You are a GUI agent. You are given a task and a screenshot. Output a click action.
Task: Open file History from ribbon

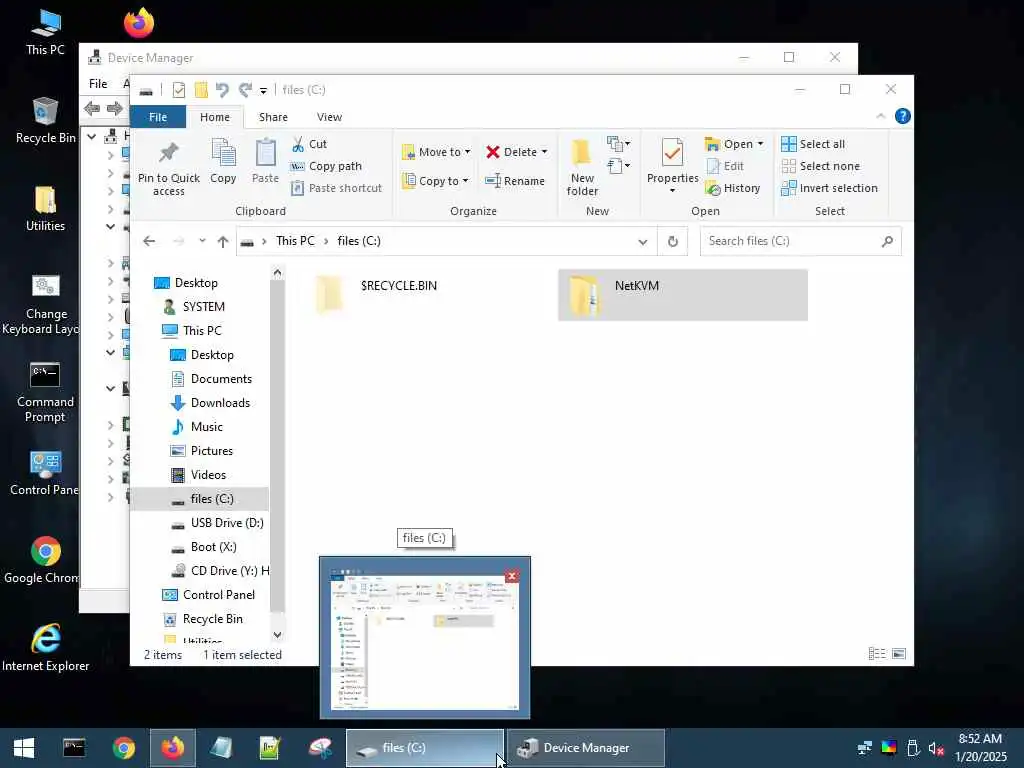coord(733,188)
